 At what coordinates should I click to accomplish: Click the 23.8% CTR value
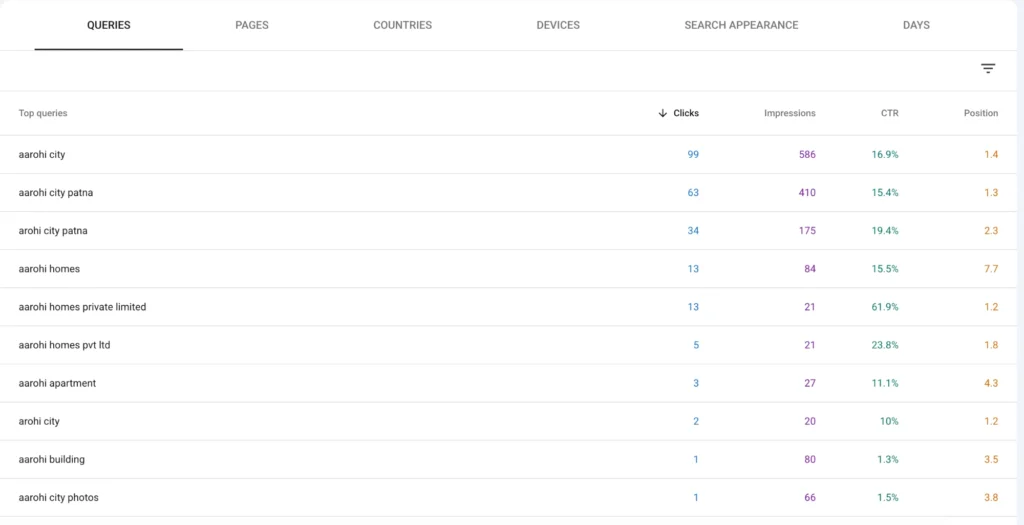click(x=885, y=345)
